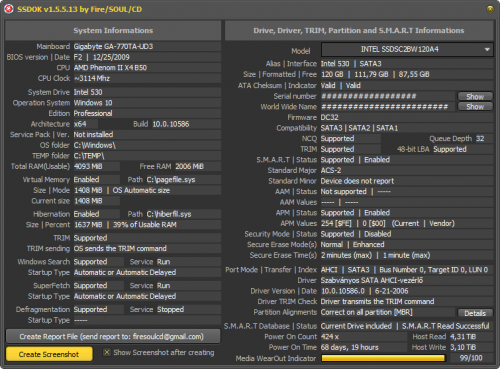Select Queue Depth value 32
This screenshot has width=500, height=369.
(480, 139)
